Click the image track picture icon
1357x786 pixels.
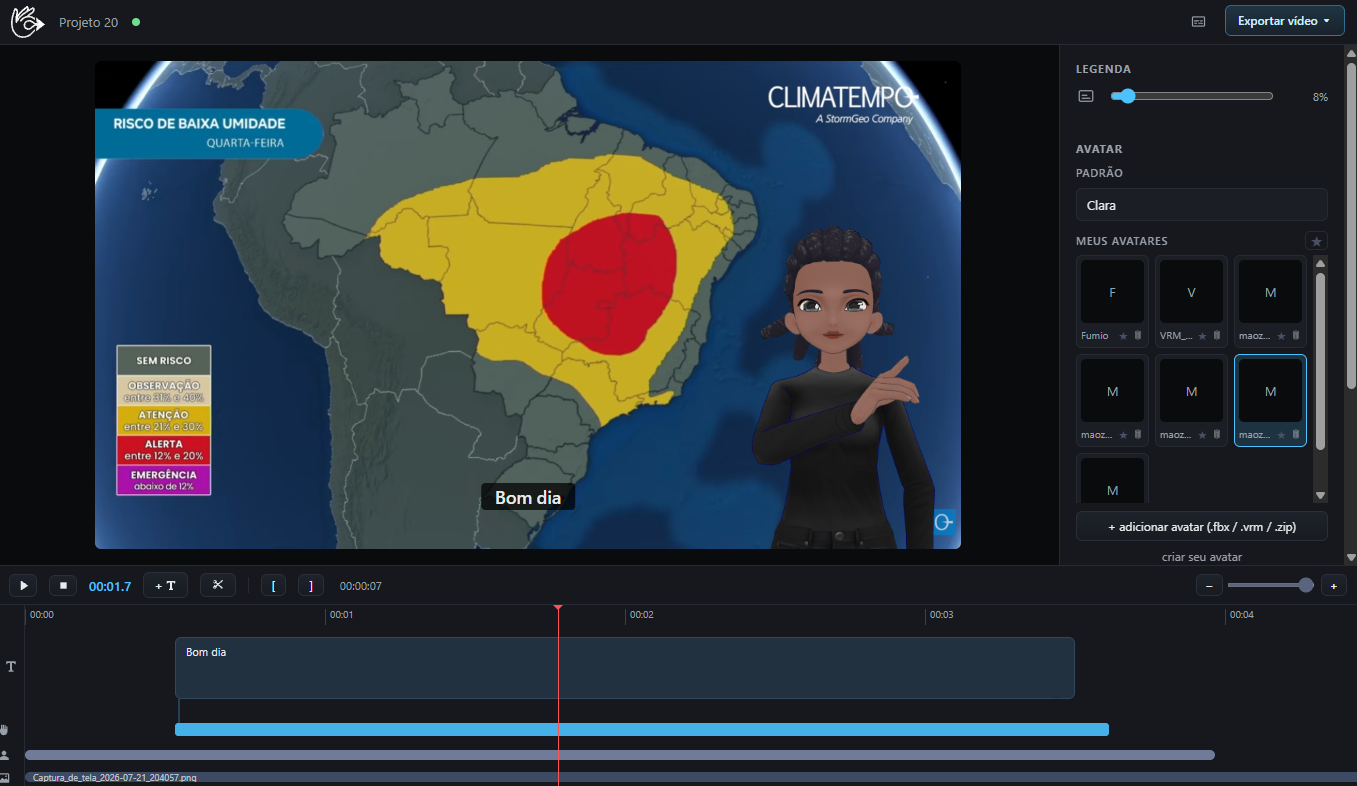pos(4,777)
